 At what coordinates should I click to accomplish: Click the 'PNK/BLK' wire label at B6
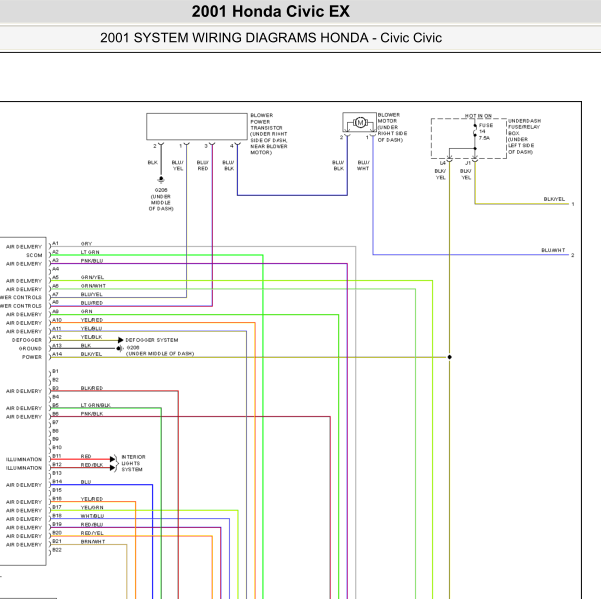point(92,414)
